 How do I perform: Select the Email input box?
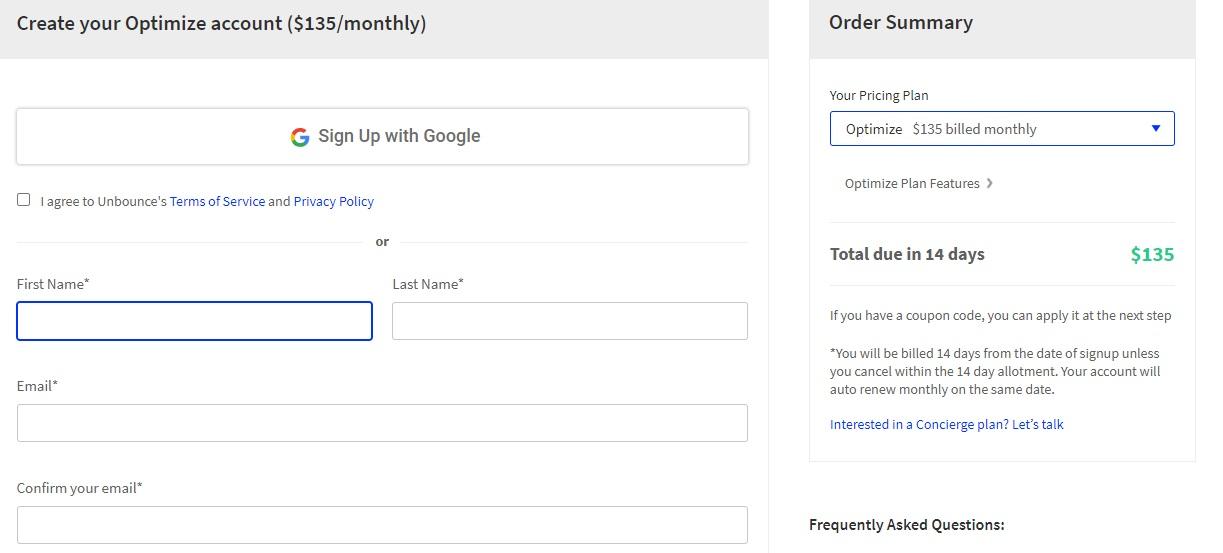[x=382, y=423]
